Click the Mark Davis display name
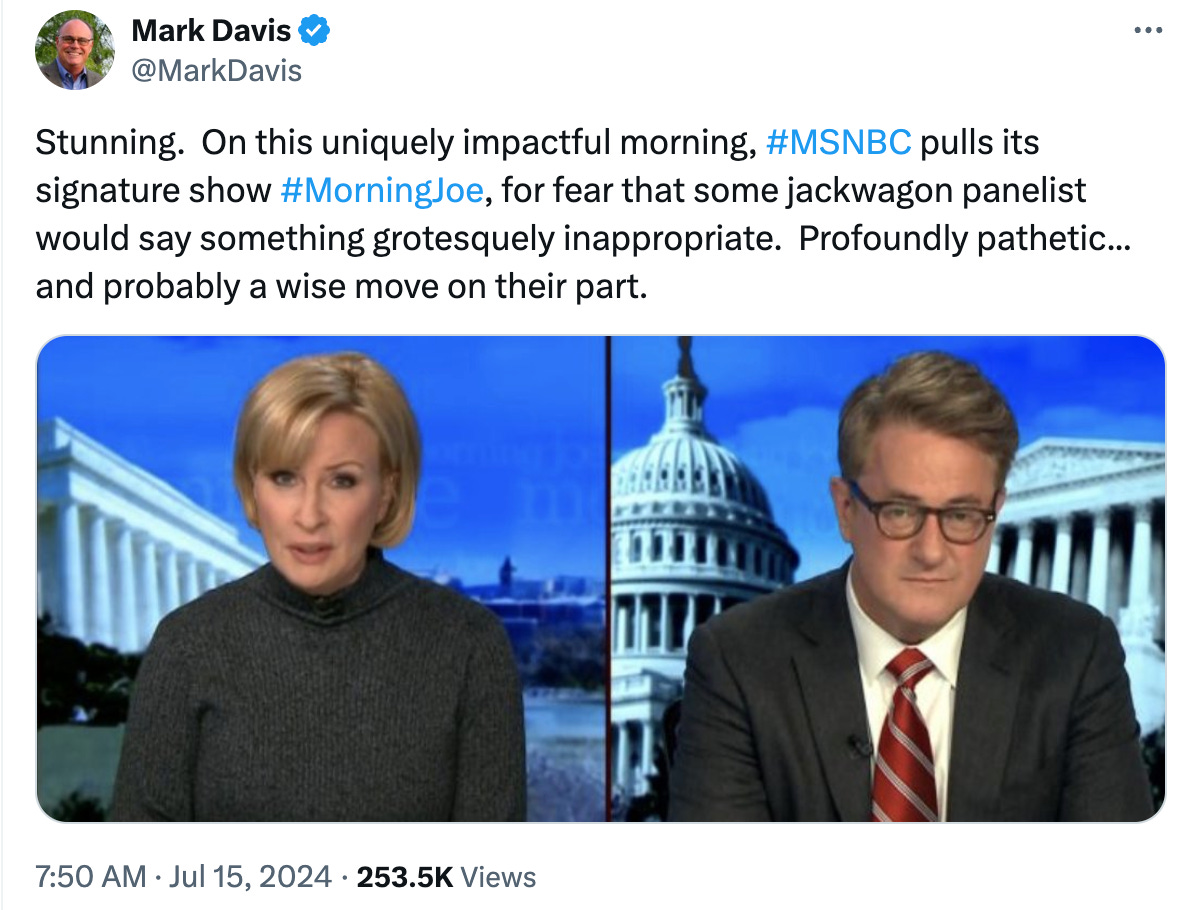 click(x=211, y=31)
